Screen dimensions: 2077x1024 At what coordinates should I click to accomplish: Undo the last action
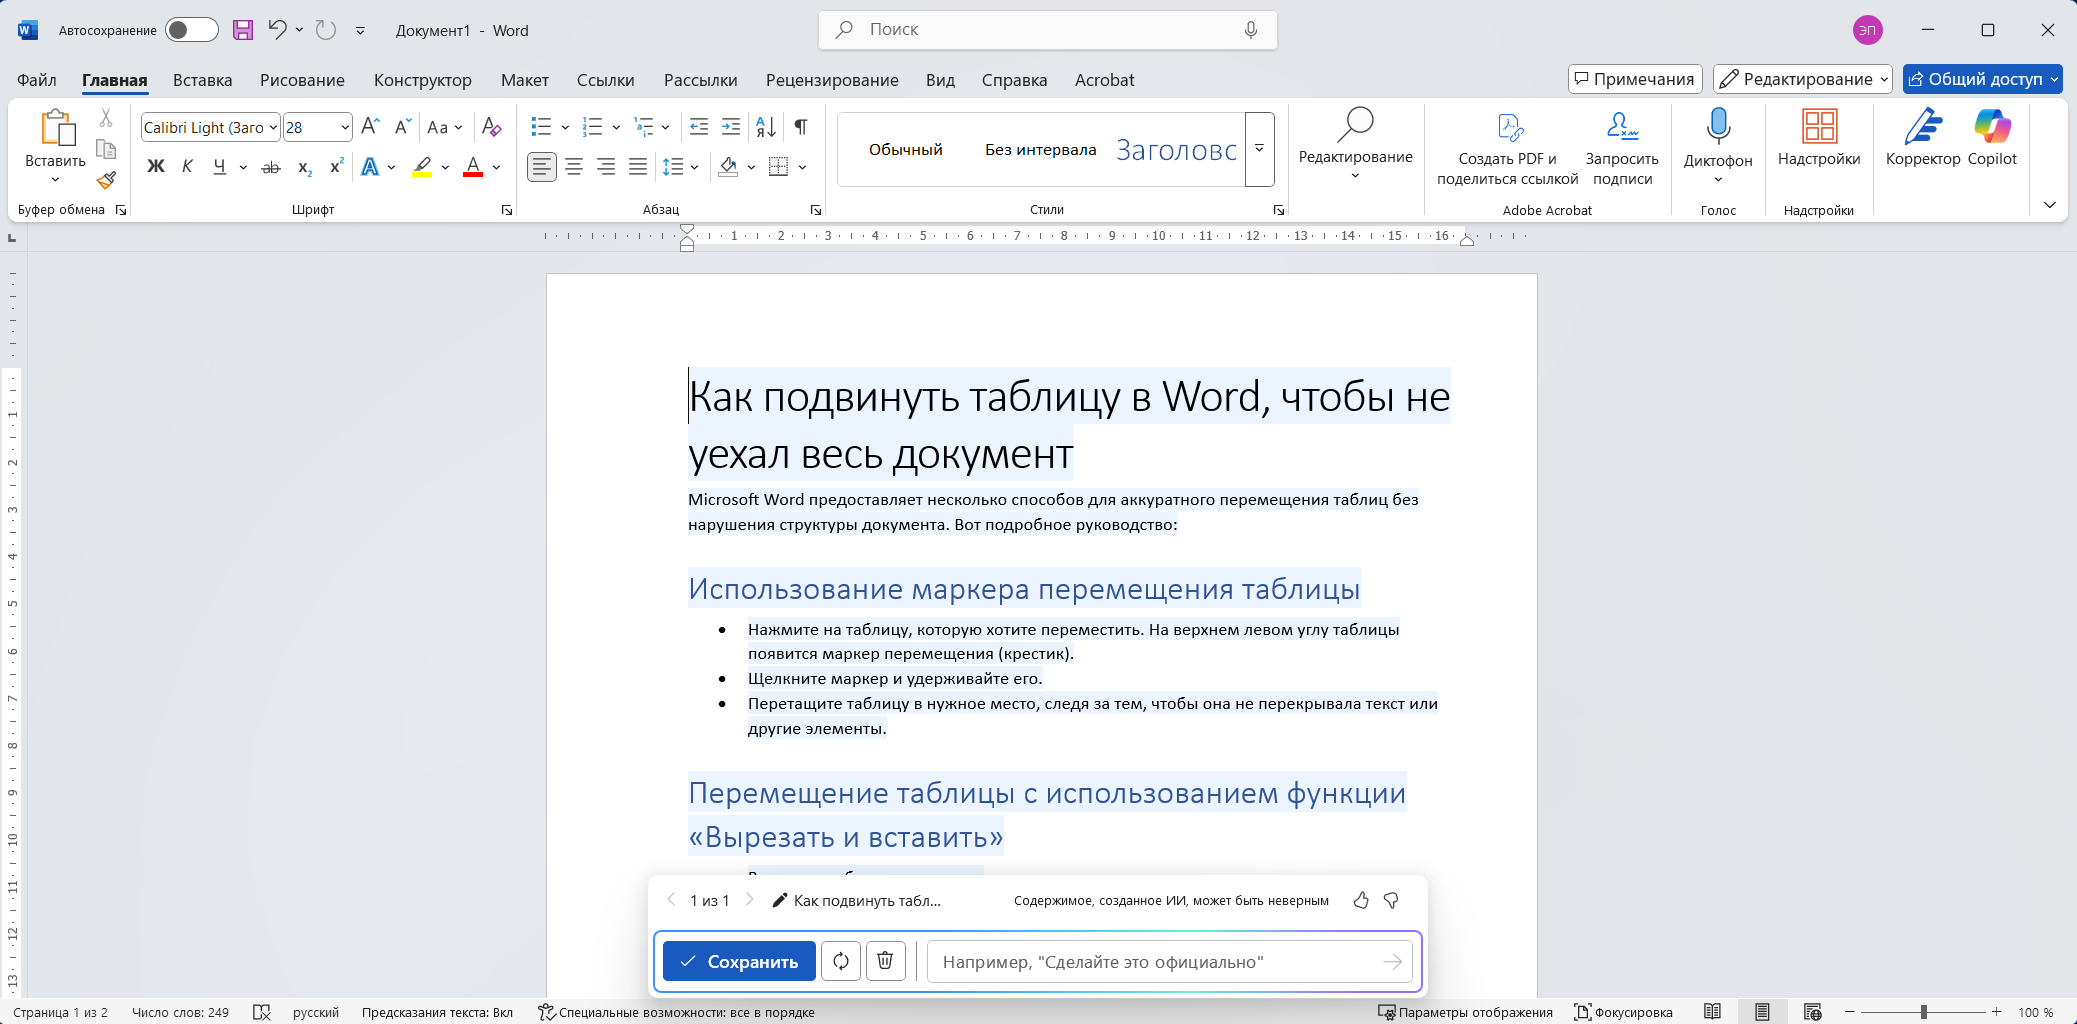pos(277,30)
